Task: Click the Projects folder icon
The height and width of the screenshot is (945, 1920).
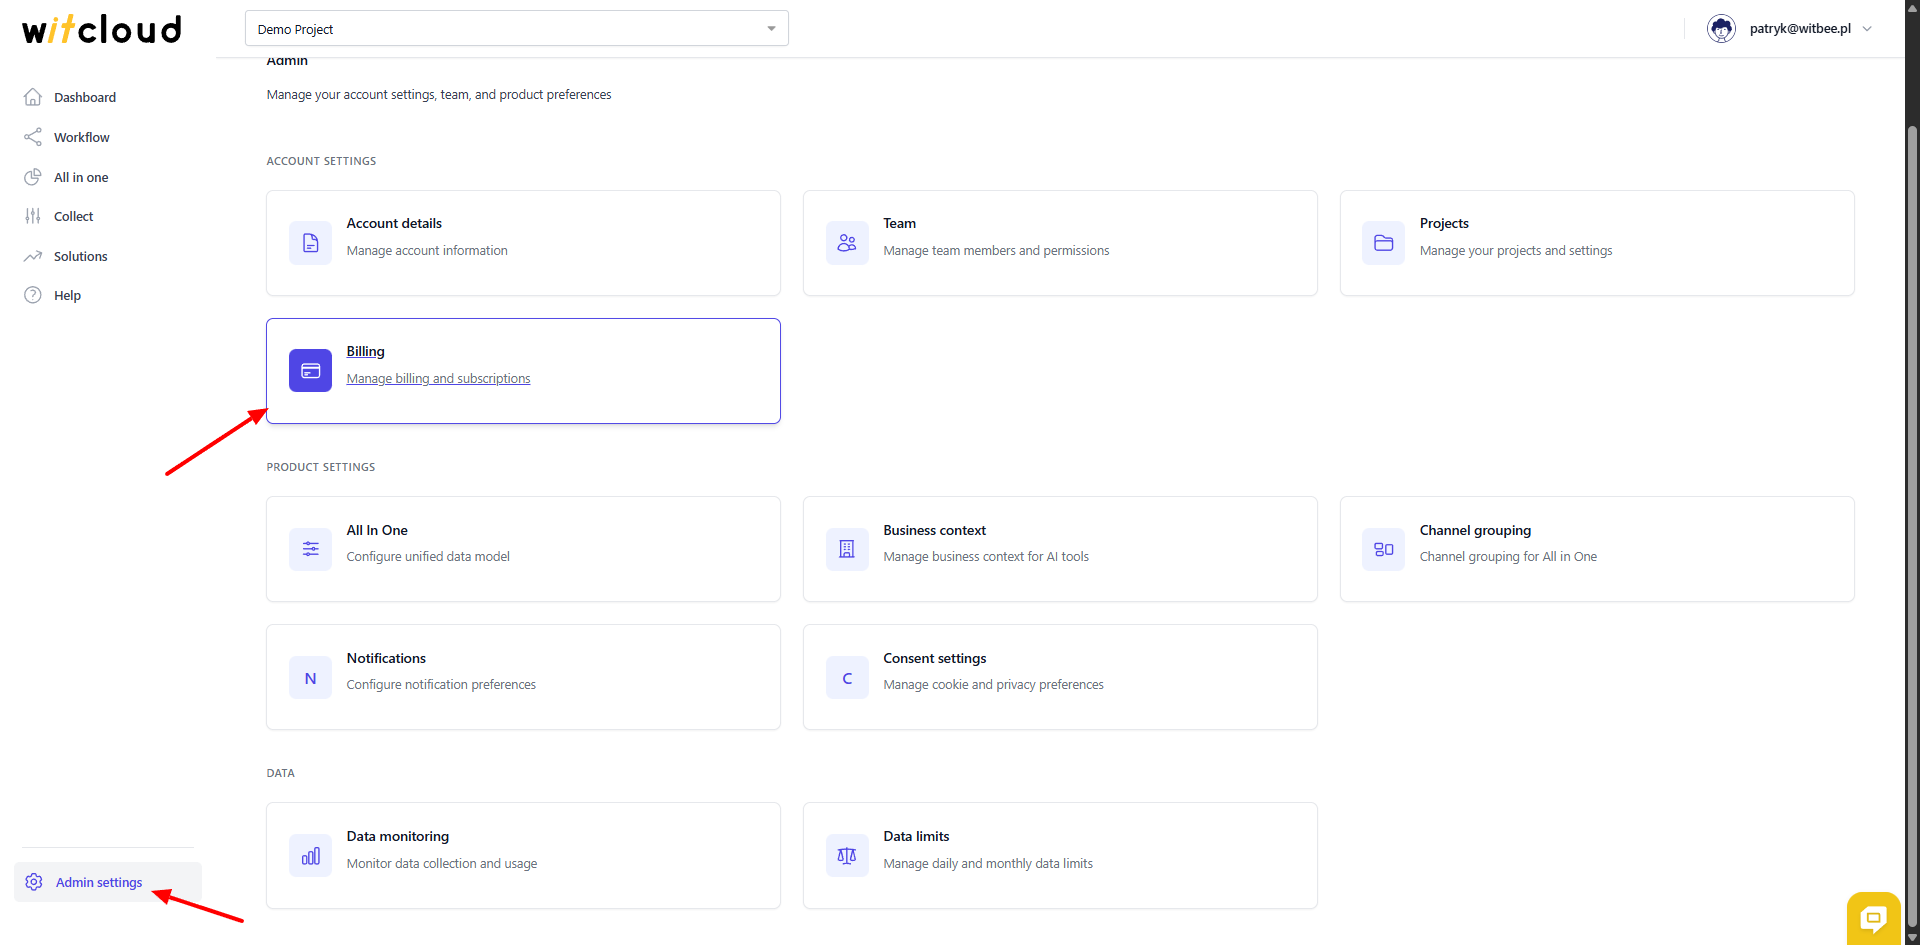Action: [1383, 243]
